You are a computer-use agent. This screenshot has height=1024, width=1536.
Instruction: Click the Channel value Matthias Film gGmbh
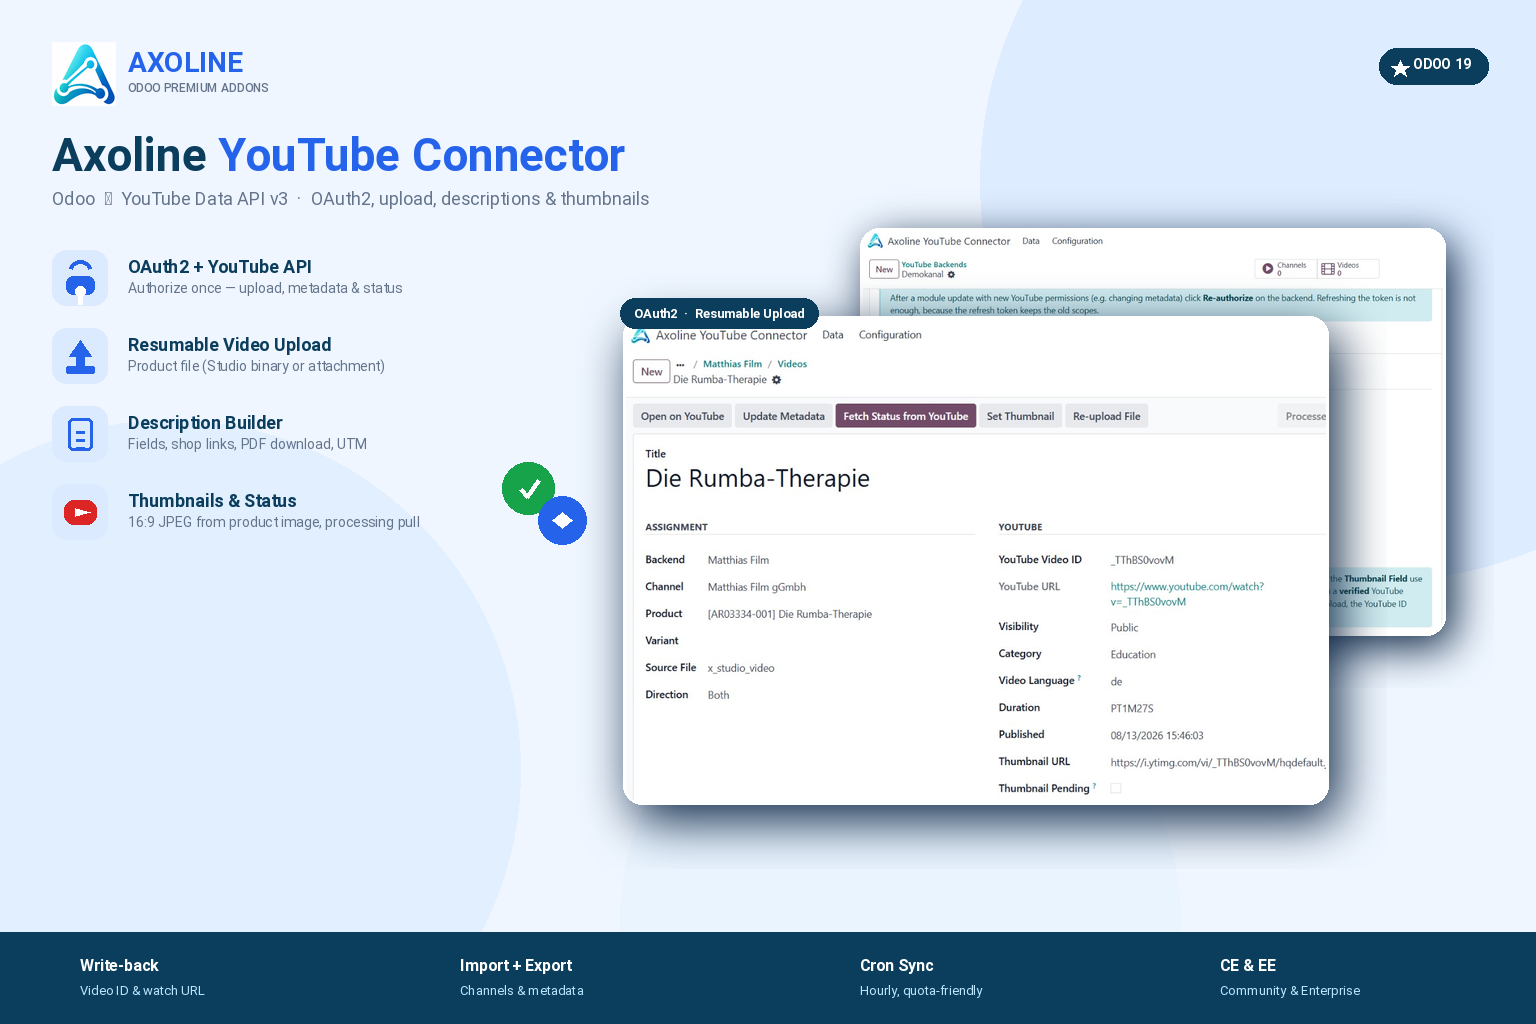click(757, 587)
